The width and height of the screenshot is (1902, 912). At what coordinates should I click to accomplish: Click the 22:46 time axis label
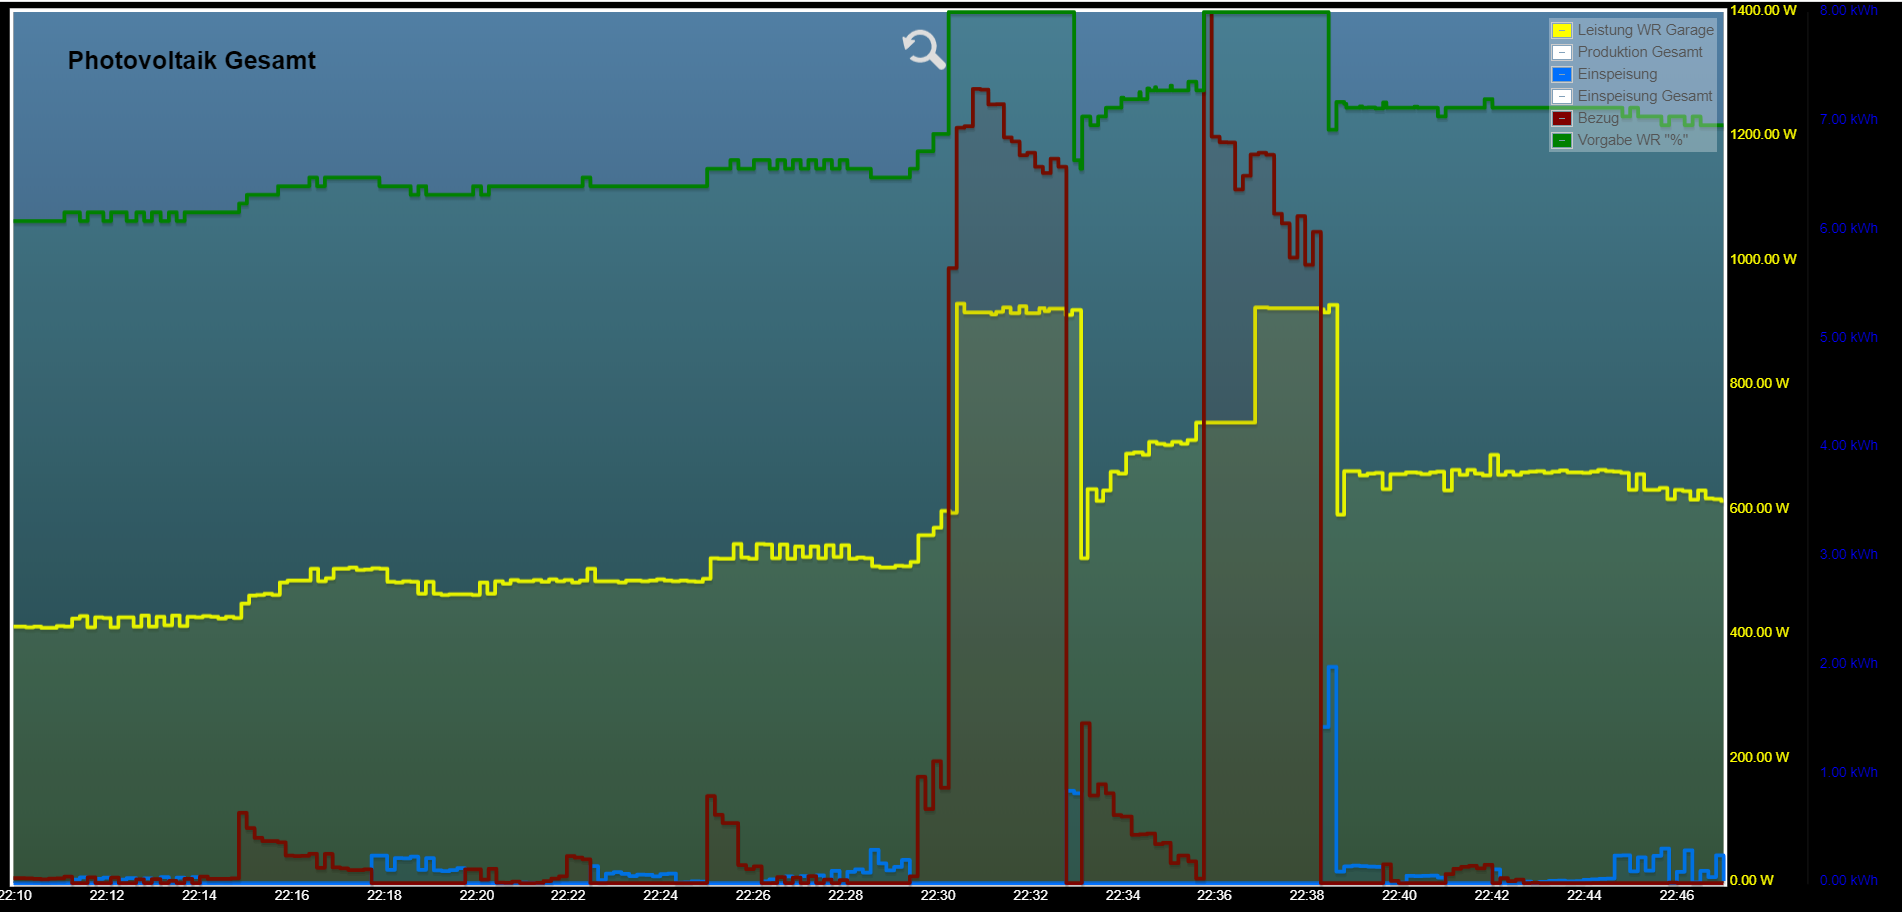point(1677,895)
